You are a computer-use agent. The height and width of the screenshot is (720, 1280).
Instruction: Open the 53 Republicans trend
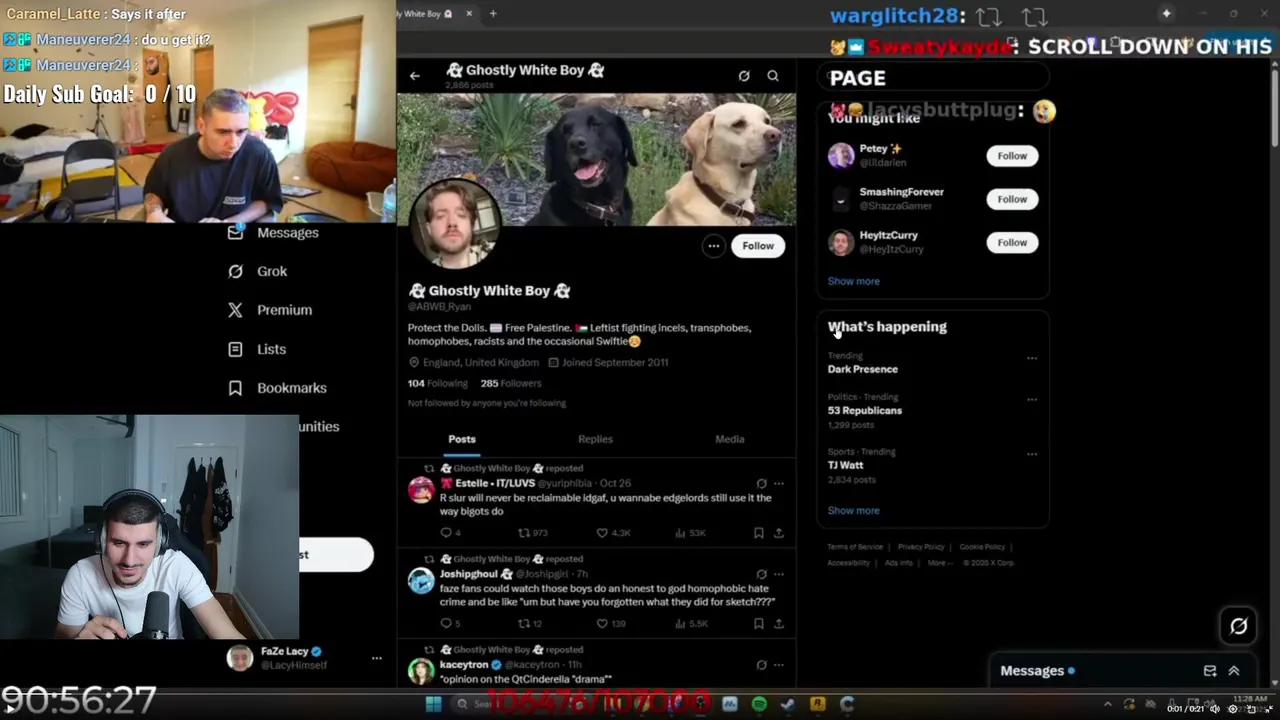pos(864,411)
